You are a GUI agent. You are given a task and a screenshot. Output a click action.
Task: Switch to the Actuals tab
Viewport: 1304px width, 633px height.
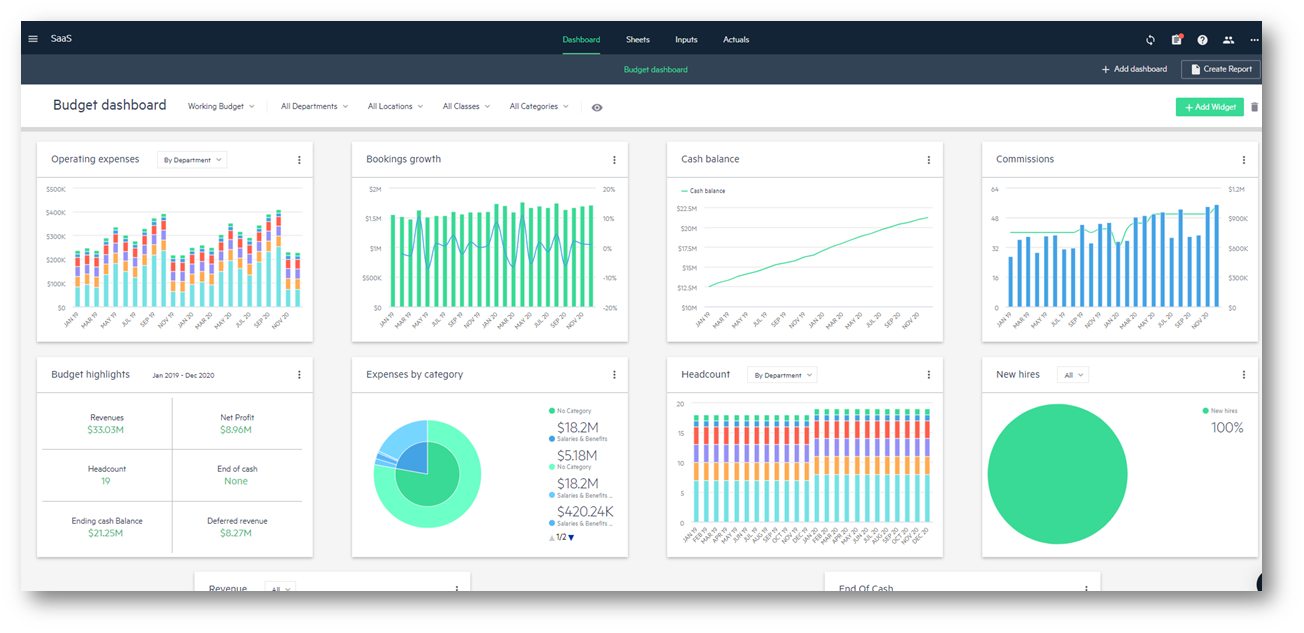tap(736, 40)
